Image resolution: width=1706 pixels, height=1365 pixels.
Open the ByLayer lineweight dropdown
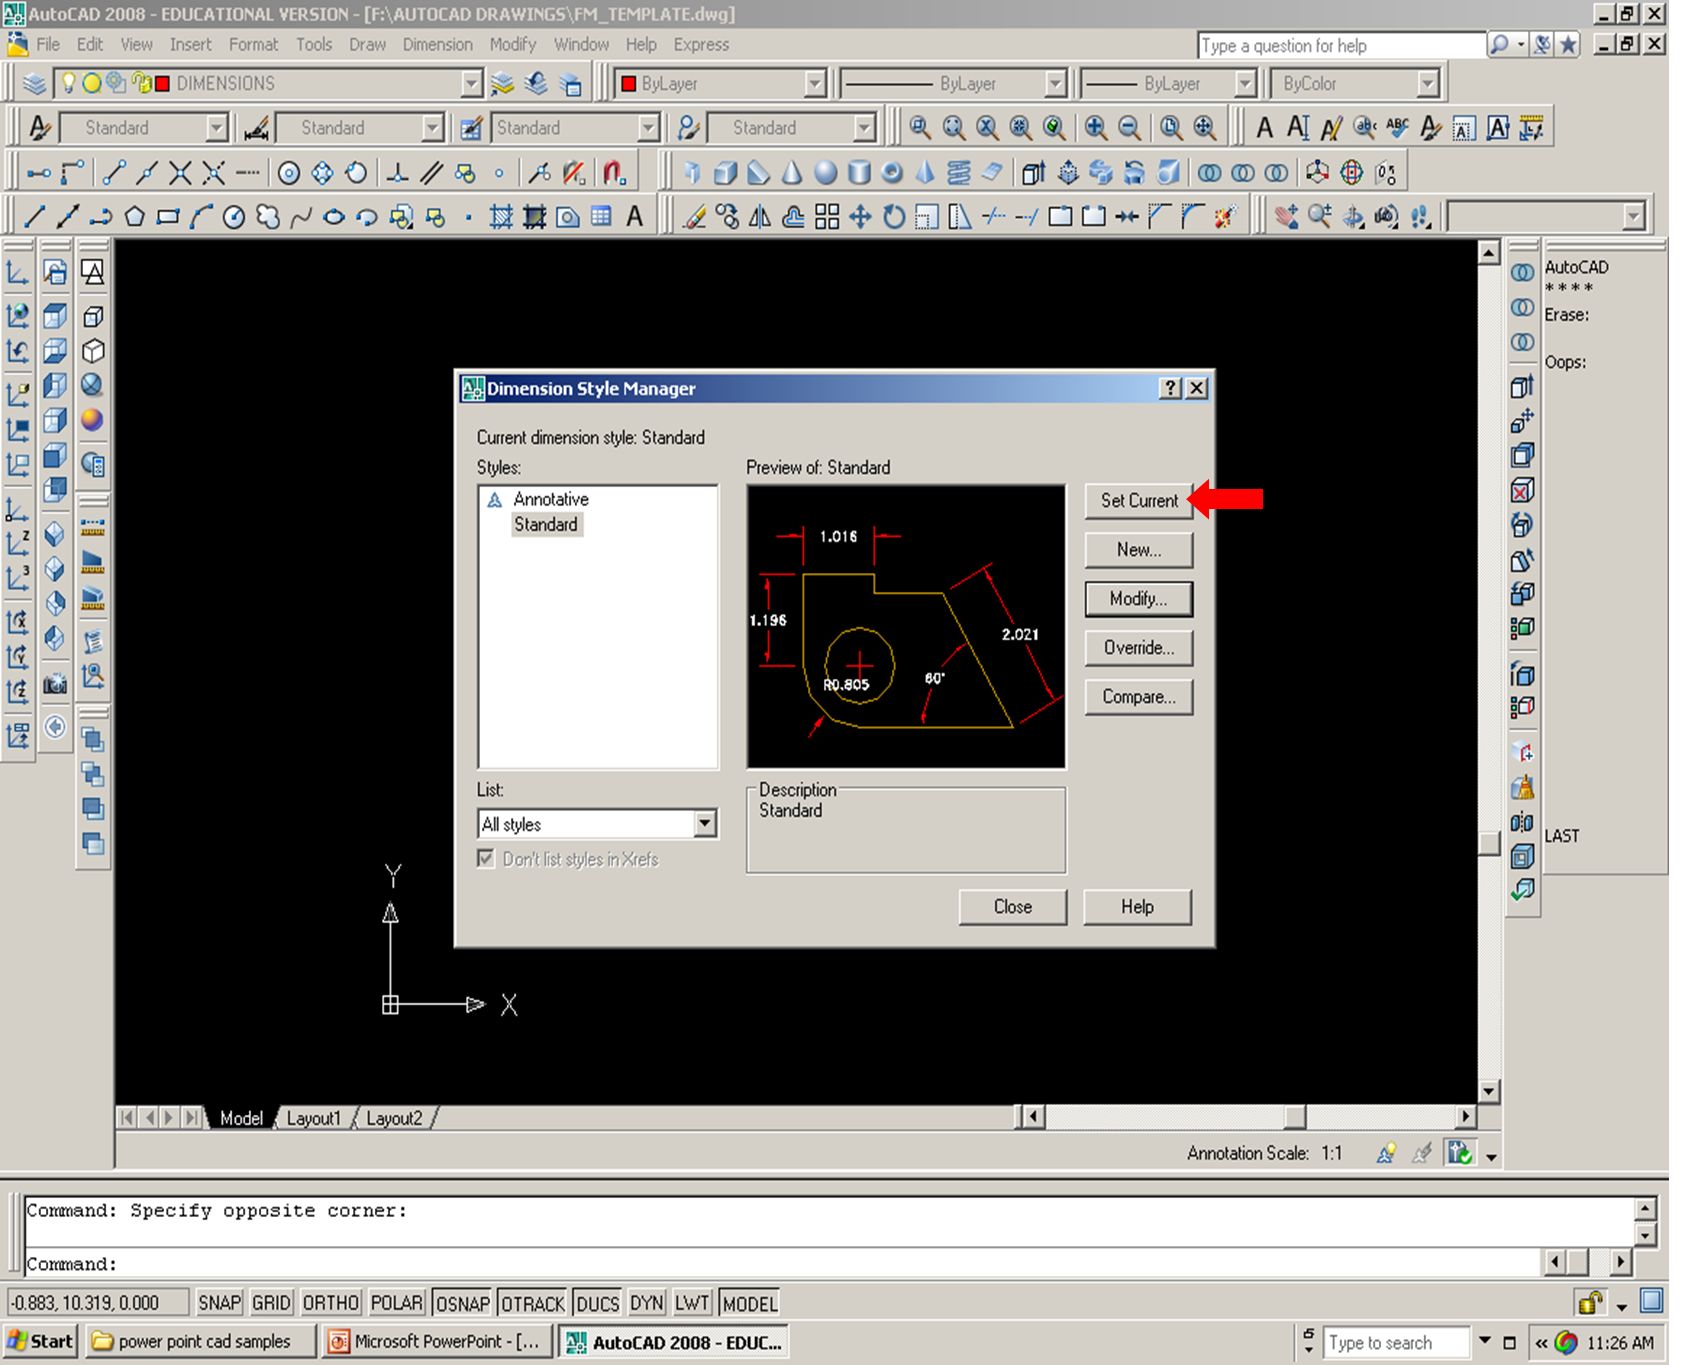pyautogui.click(x=1245, y=84)
